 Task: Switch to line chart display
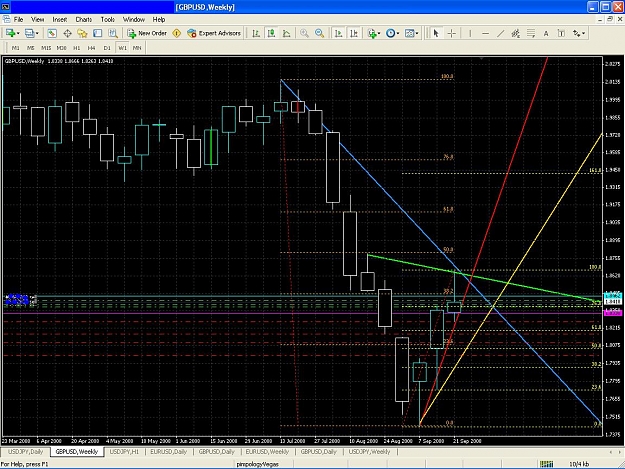287,33
